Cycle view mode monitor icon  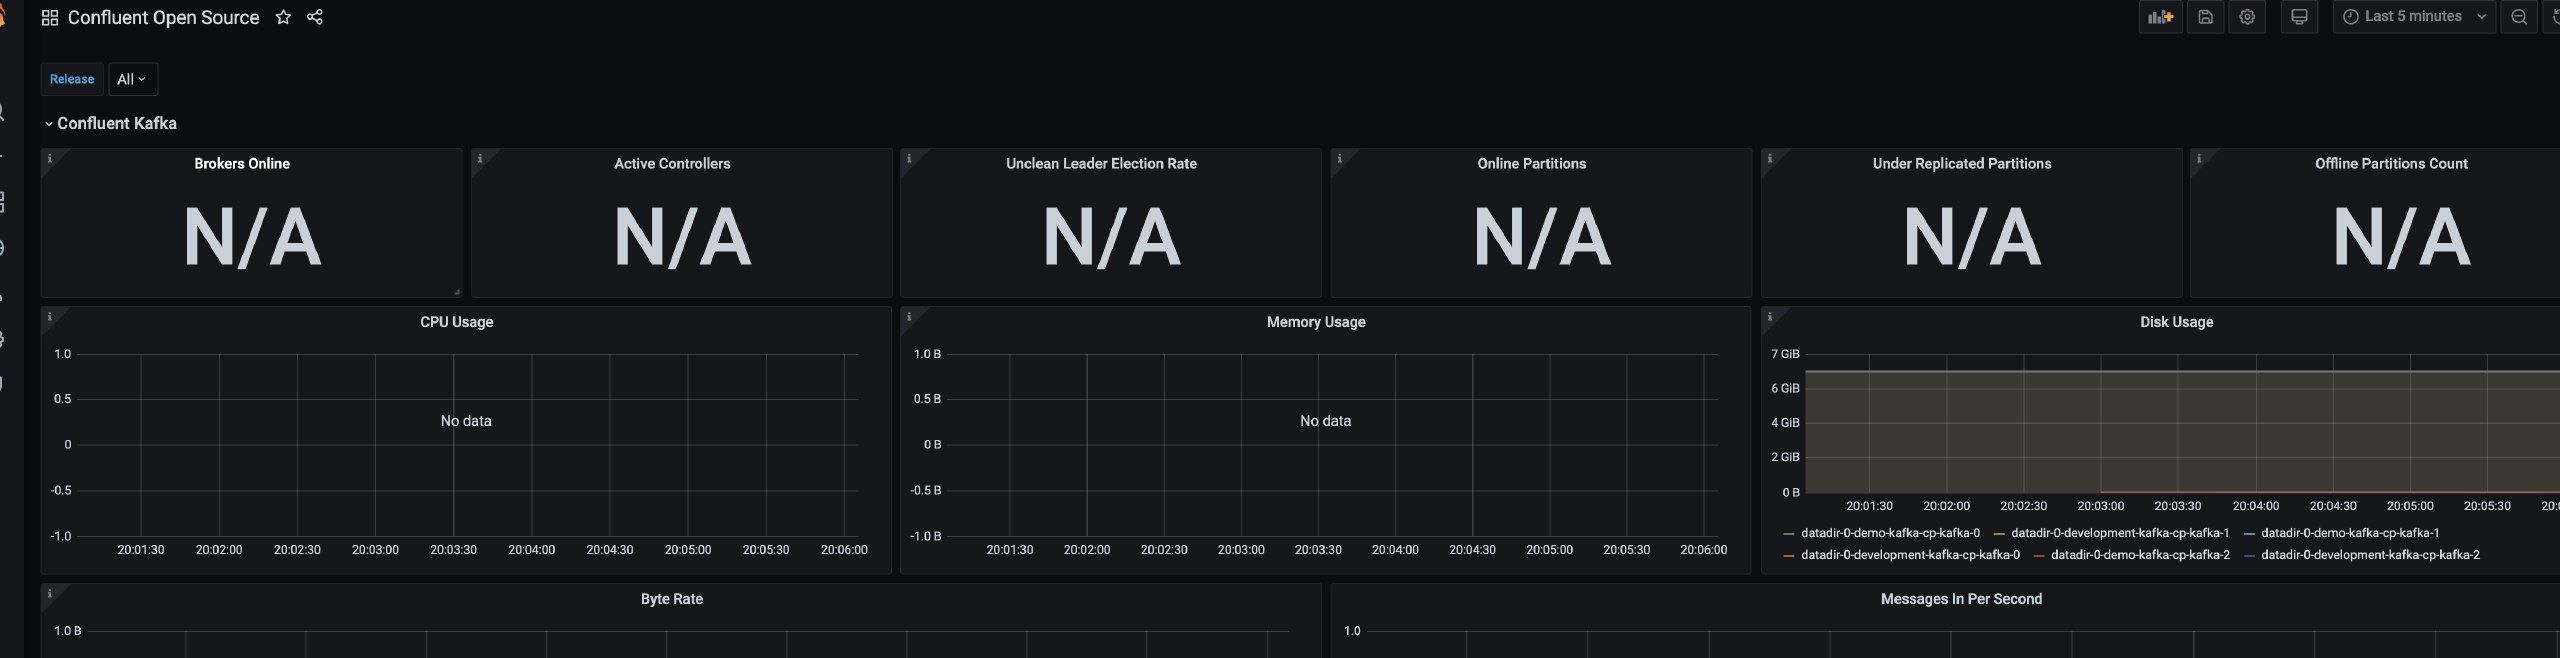pos(2299,17)
